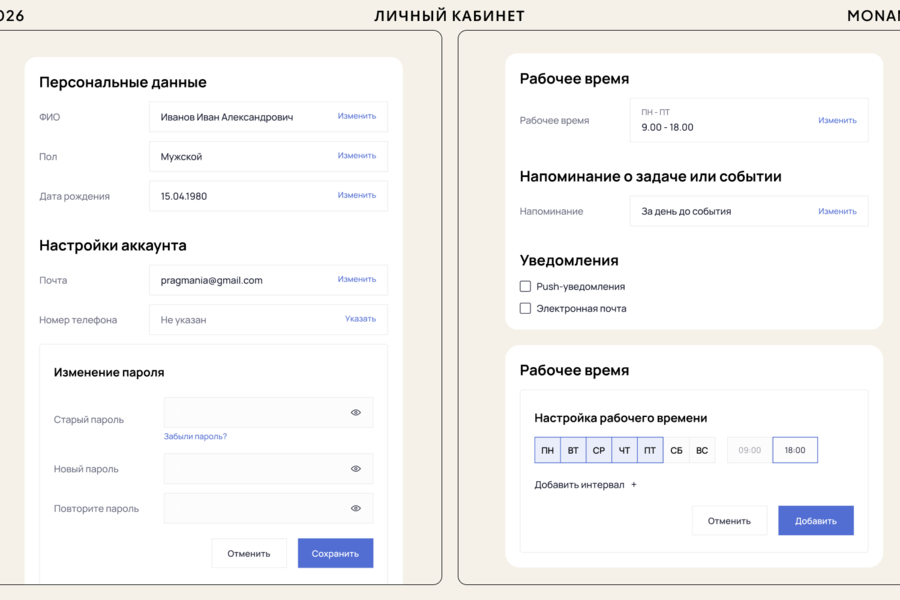Click the Не указан phone value
The width and height of the screenshot is (900, 600).
tap(183, 320)
